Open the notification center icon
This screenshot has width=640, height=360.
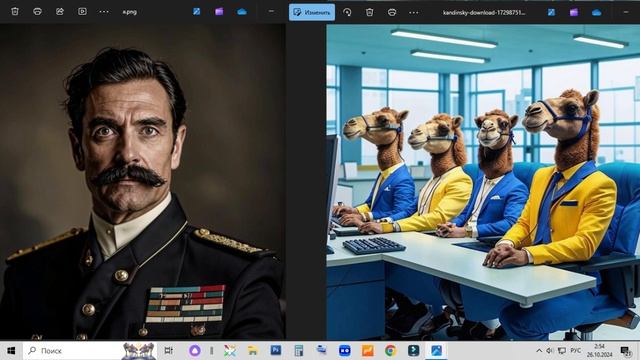(626, 351)
